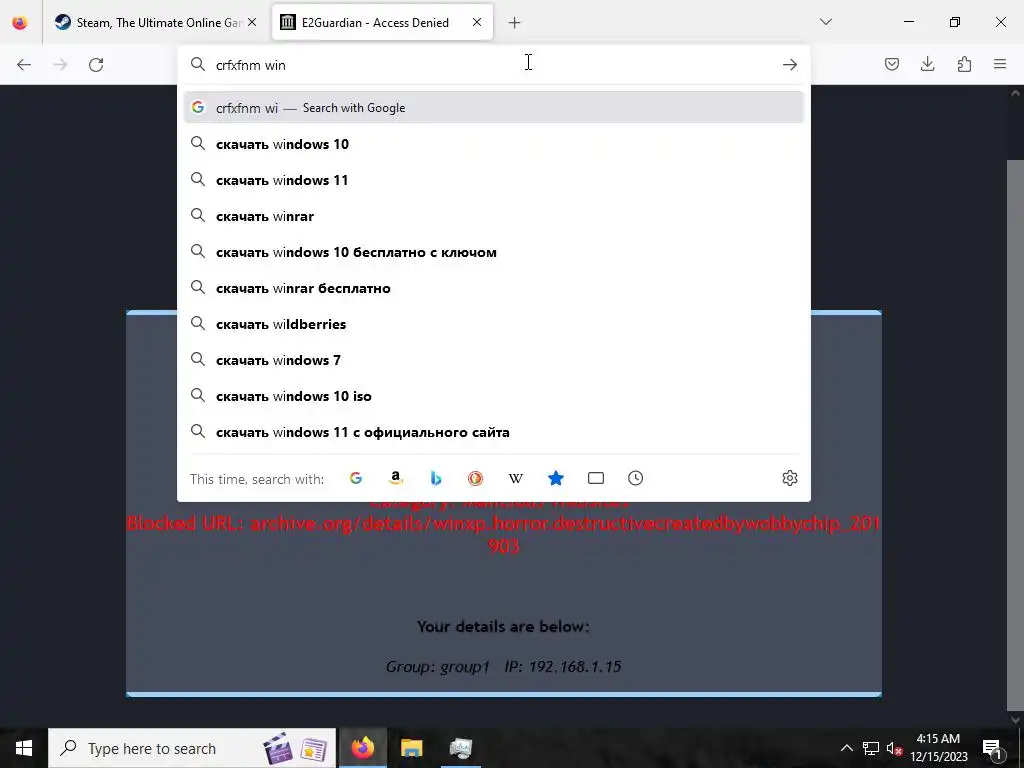Search this time with Google
1024x768 pixels.
coord(356,478)
